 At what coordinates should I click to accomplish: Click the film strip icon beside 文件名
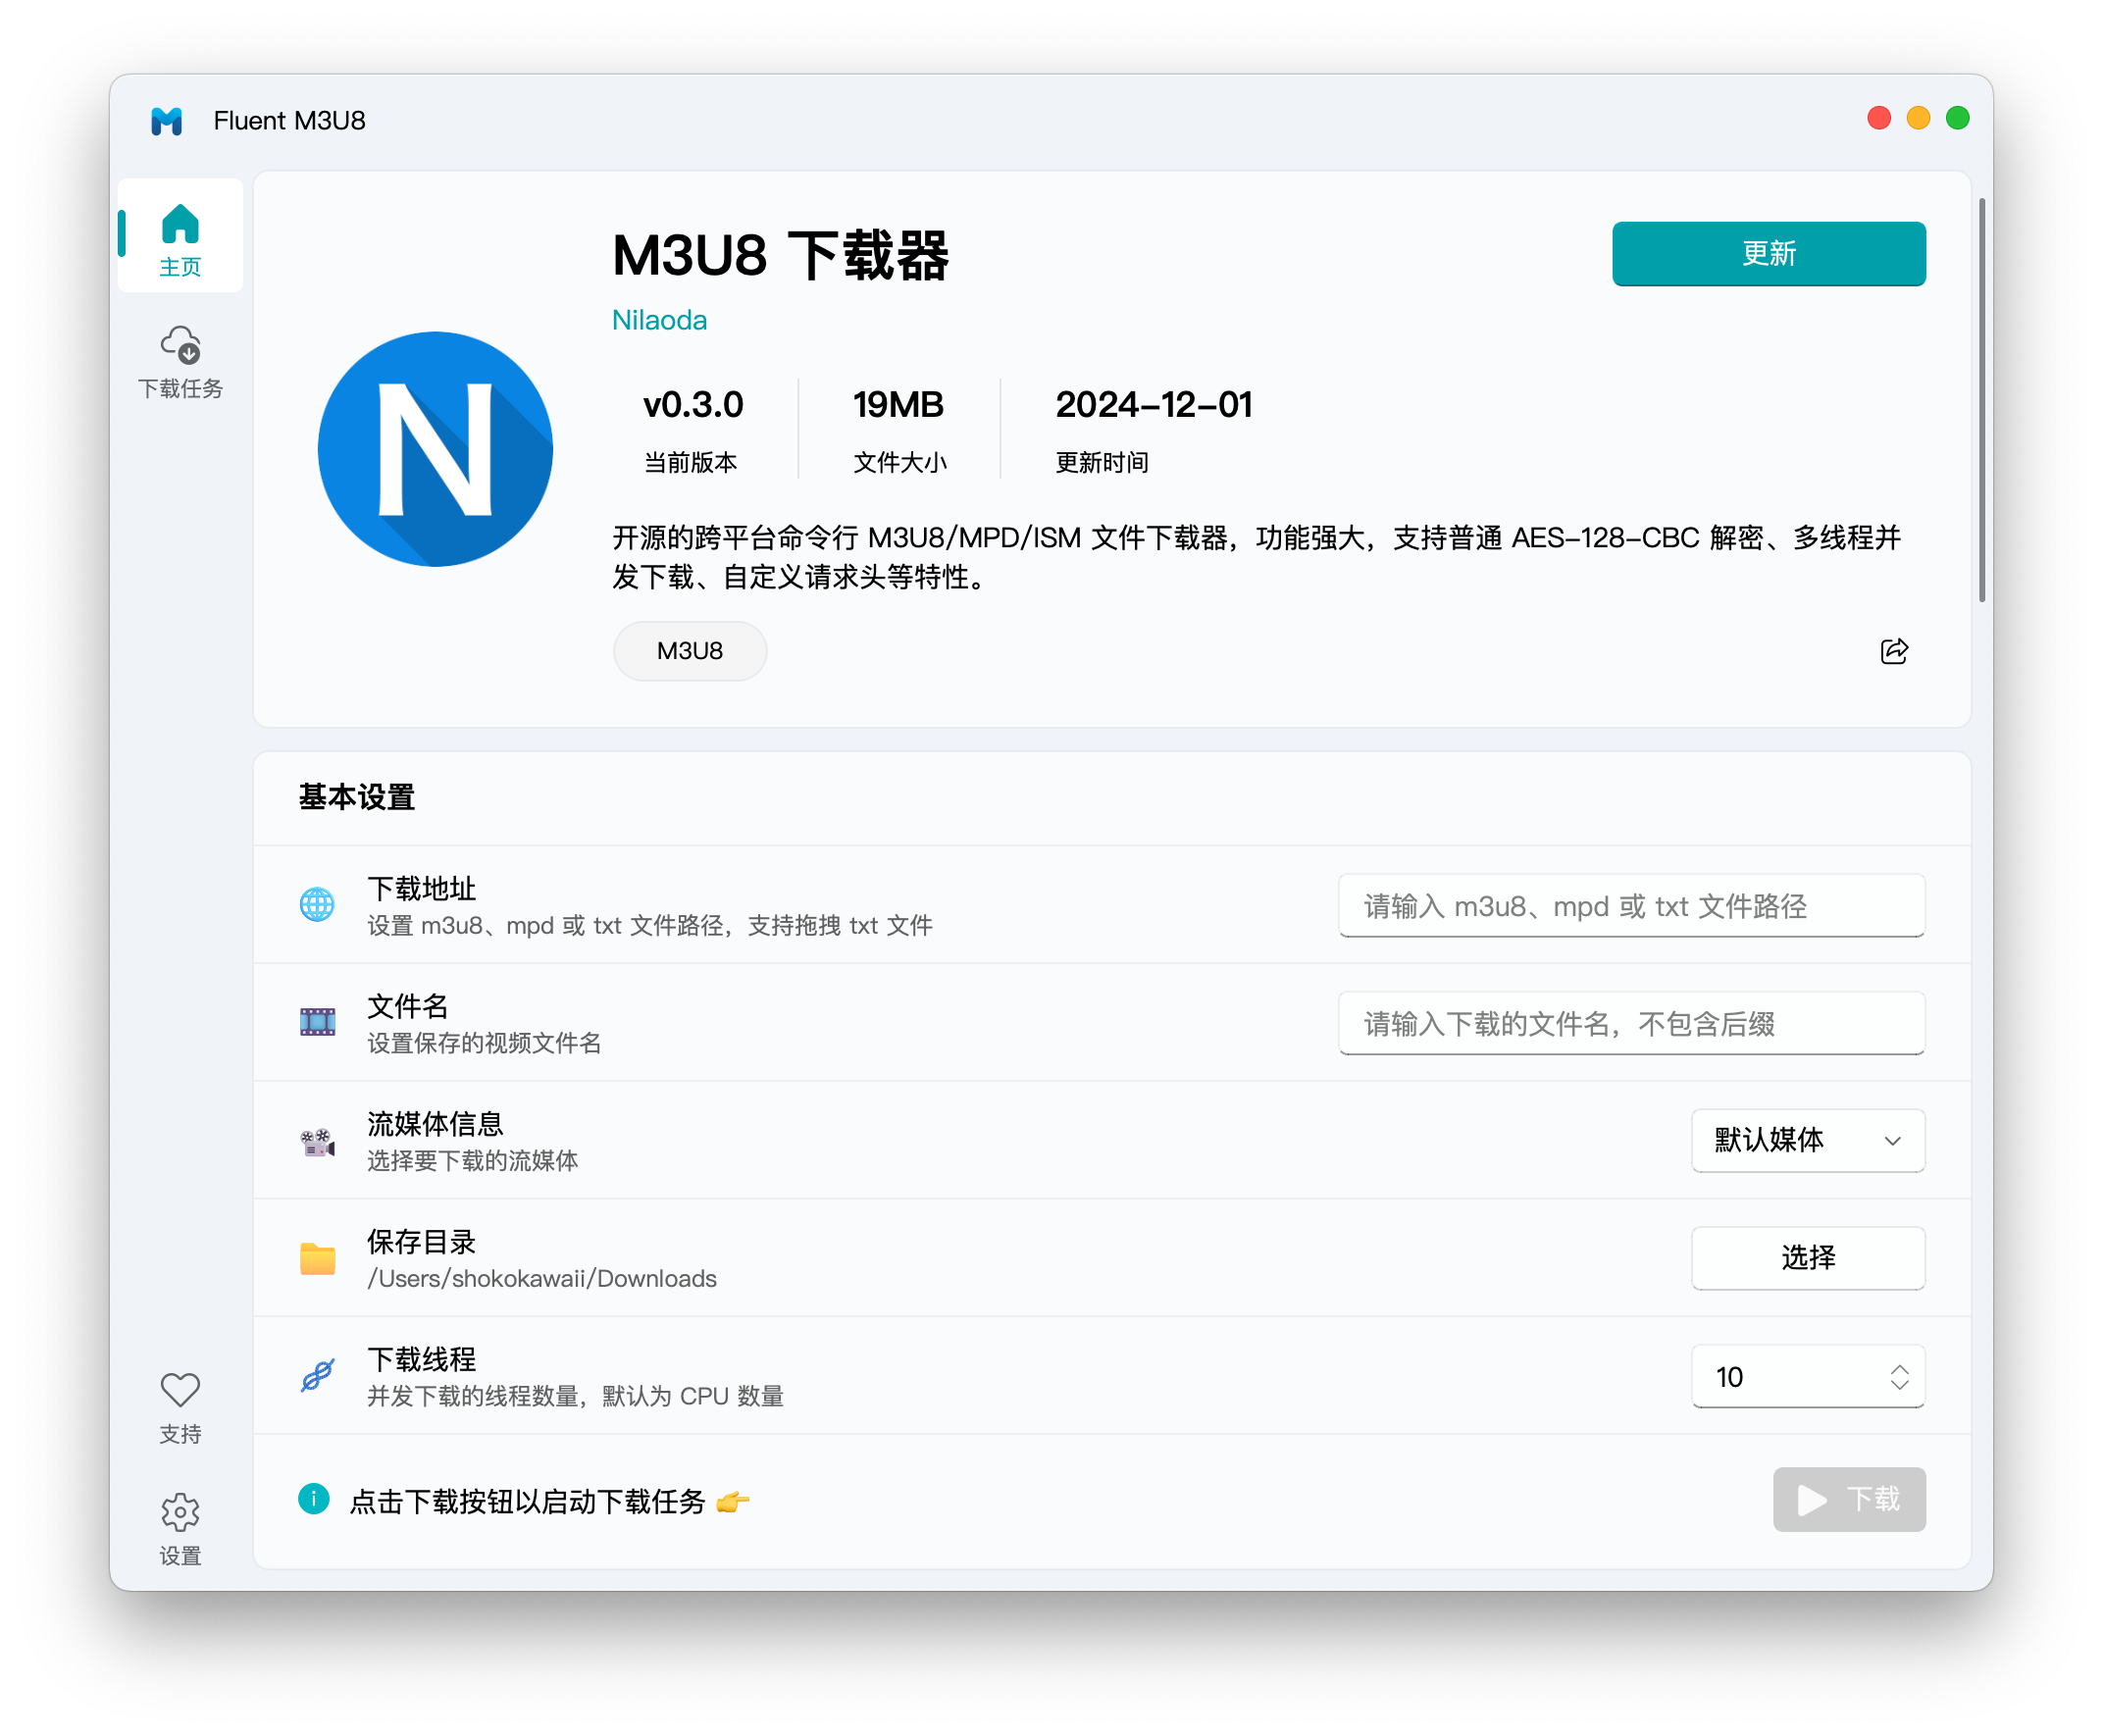point(316,1021)
